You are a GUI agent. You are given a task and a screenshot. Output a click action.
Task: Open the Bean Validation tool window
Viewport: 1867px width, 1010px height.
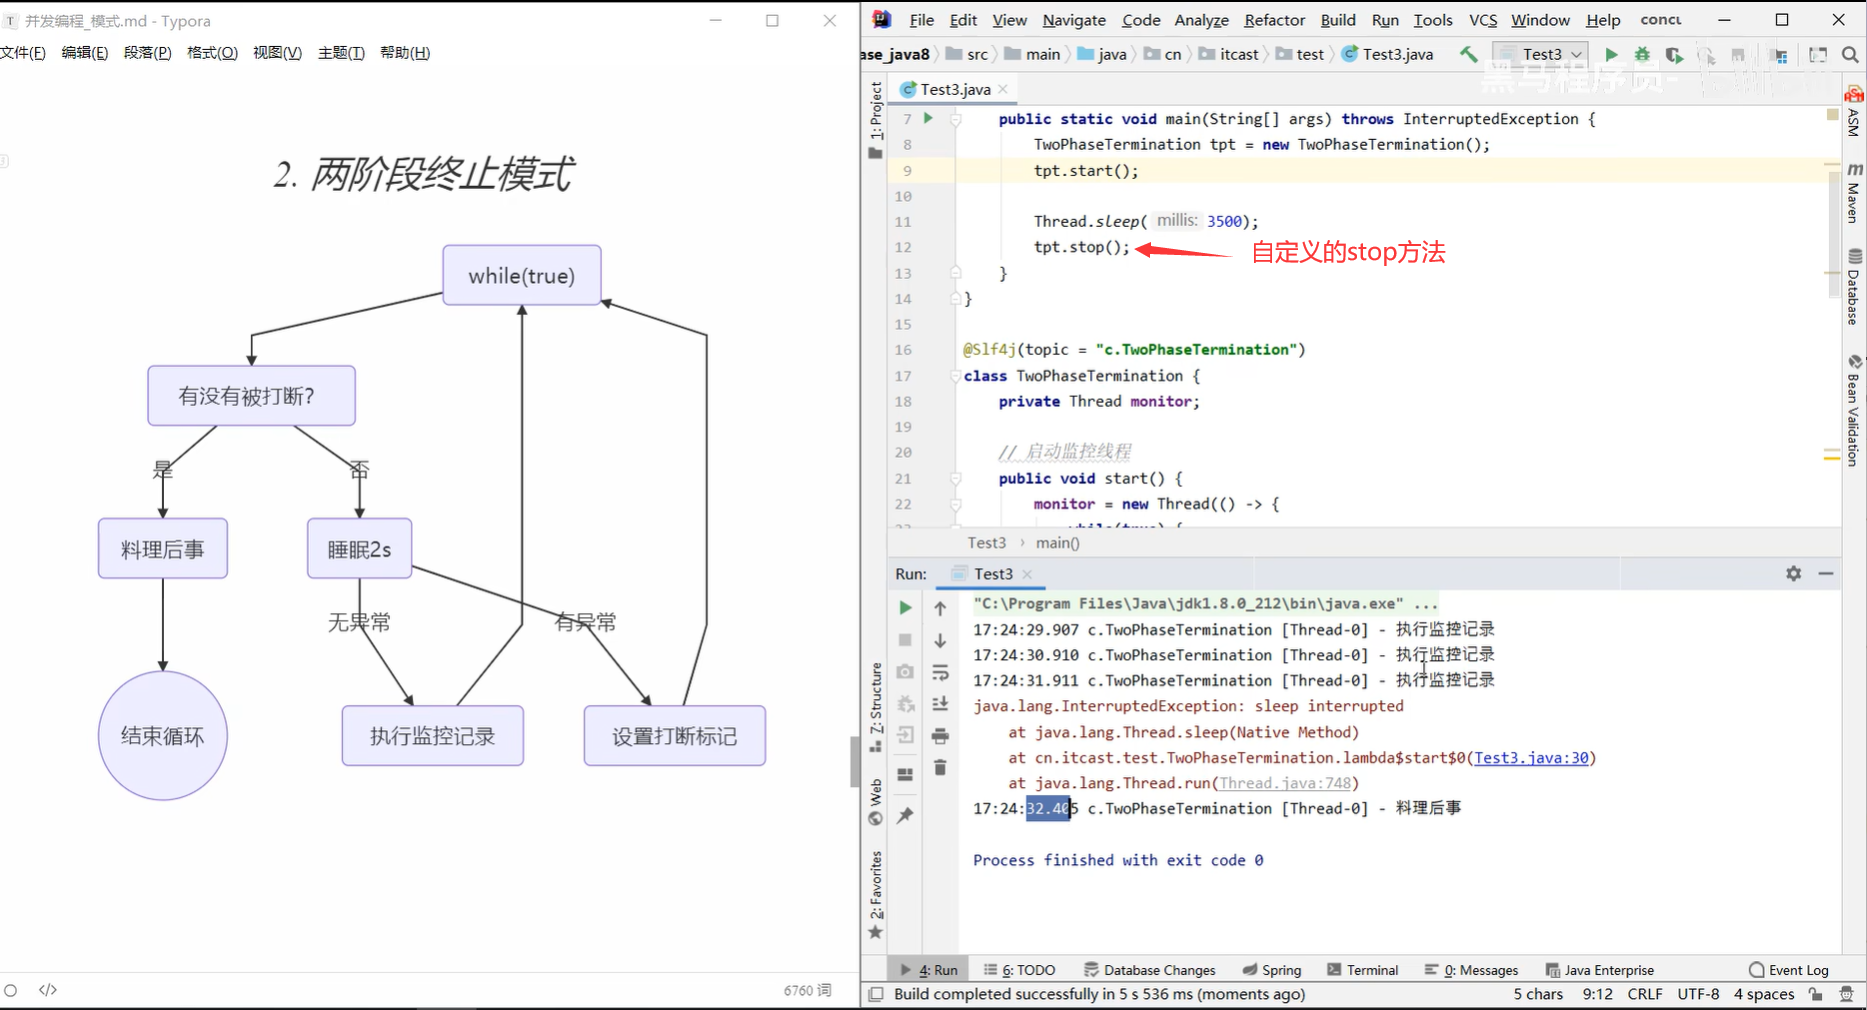point(1854,410)
